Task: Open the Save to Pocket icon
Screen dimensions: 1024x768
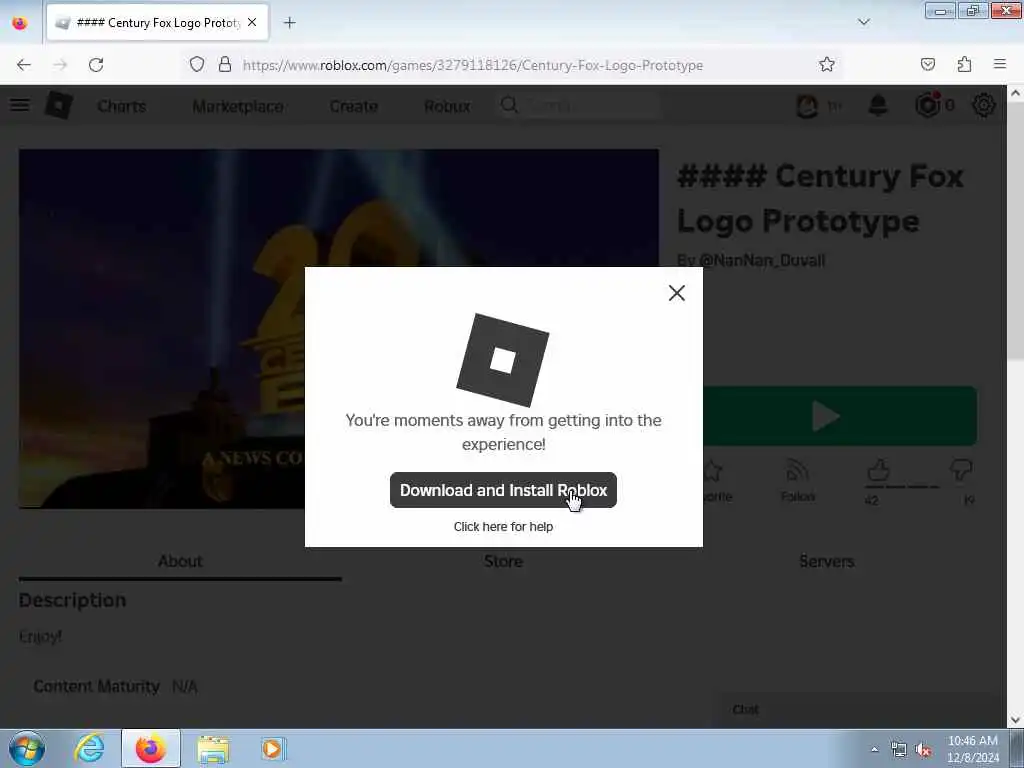Action: coord(927,64)
